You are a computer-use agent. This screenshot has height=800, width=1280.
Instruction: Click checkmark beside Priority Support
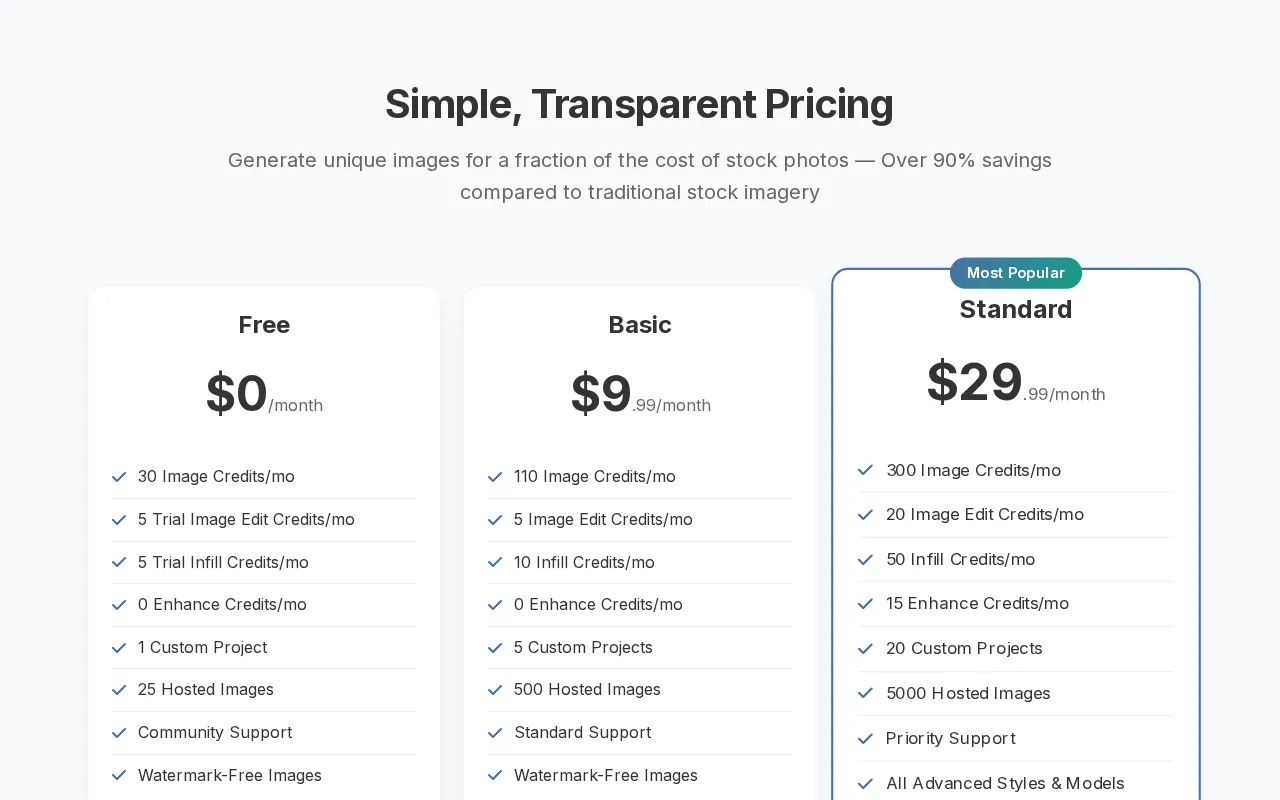[x=866, y=739]
